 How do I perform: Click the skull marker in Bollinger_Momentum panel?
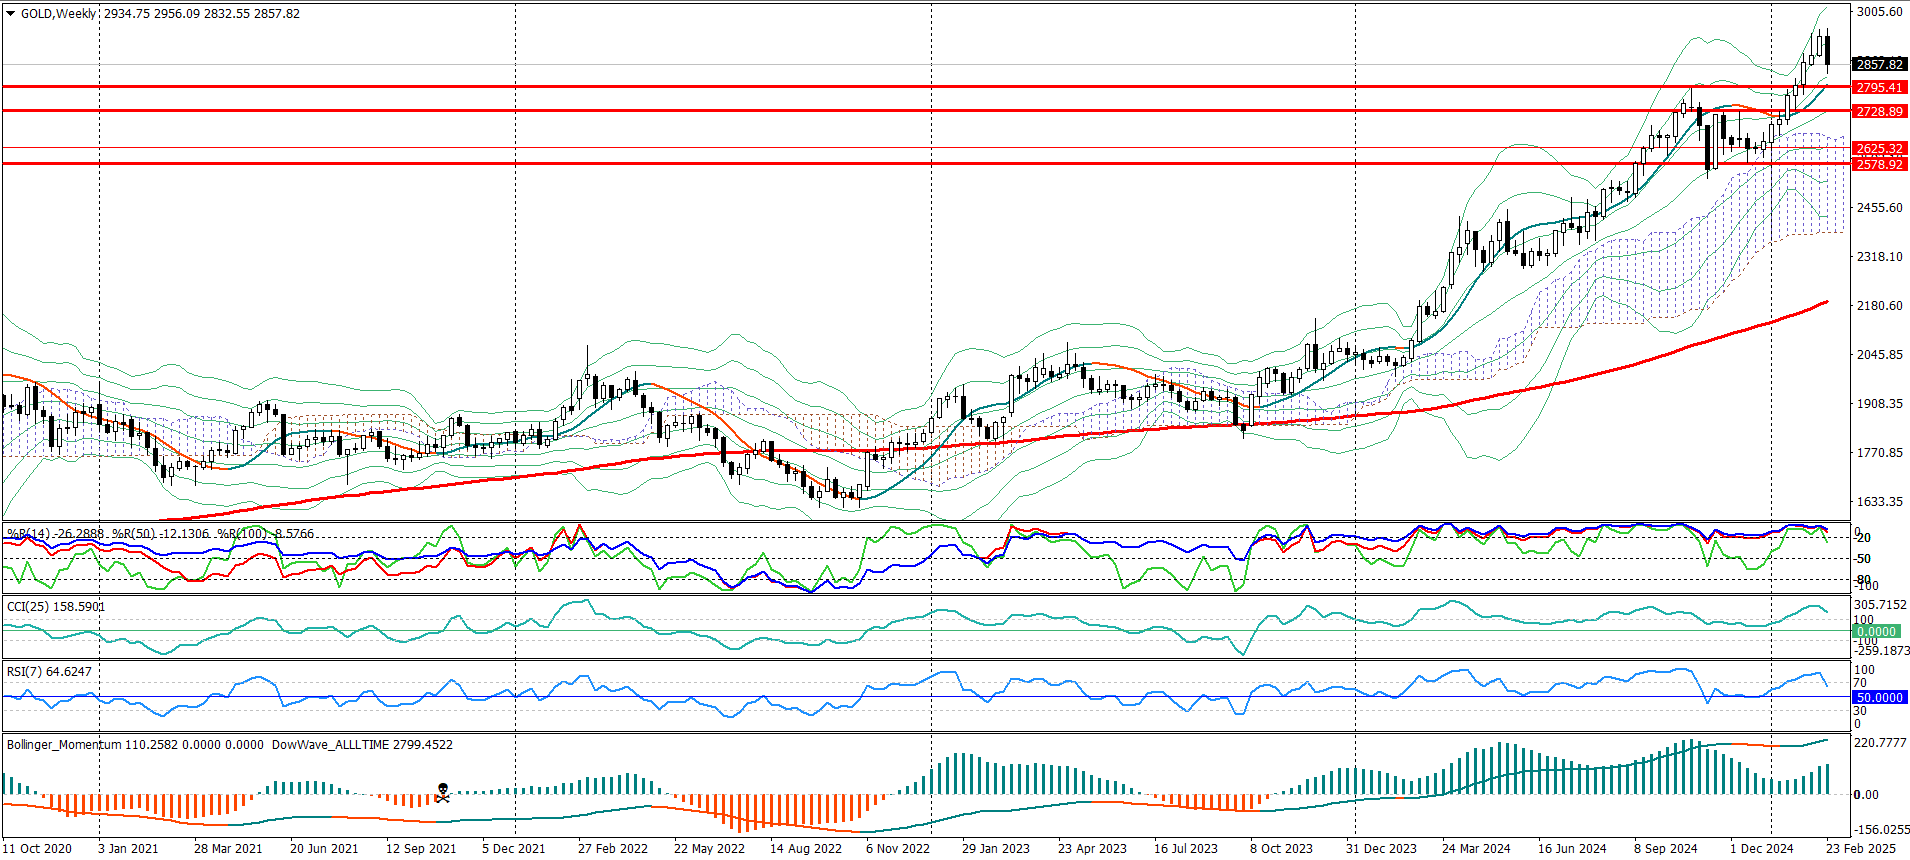tap(442, 793)
